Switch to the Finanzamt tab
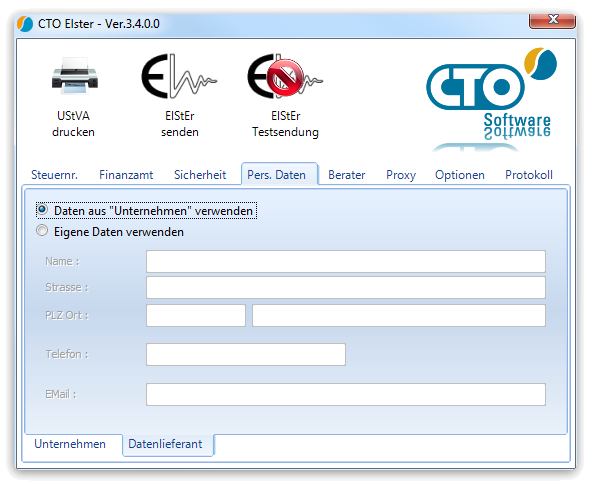 click(x=126, y=175)
